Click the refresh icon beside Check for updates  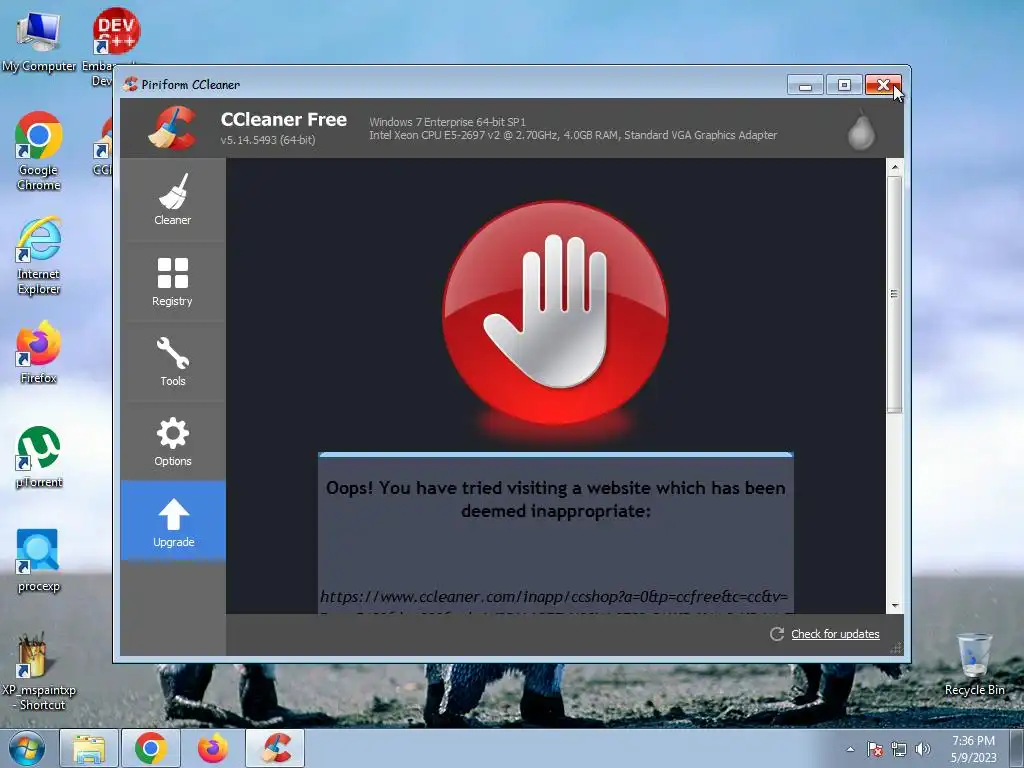tap(776, 634)
